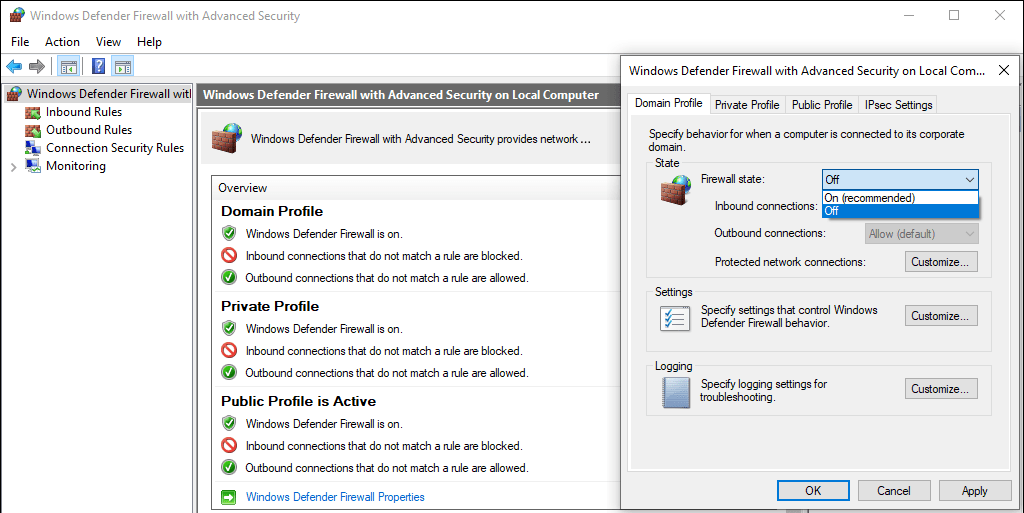The height and width of the screenshot is (513, 1024).
Task: Switch to the Private Profile tab
Action: pyautogui.click(x=747, y=104)
